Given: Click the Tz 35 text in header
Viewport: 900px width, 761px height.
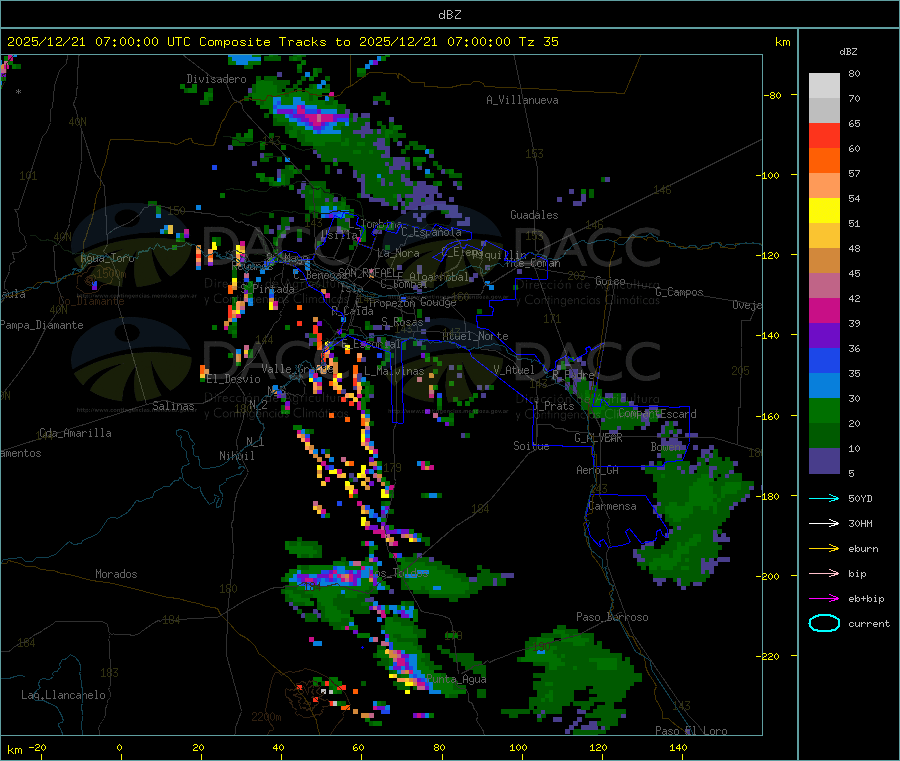Looking at the screenshot, I should tap(538, 42).
